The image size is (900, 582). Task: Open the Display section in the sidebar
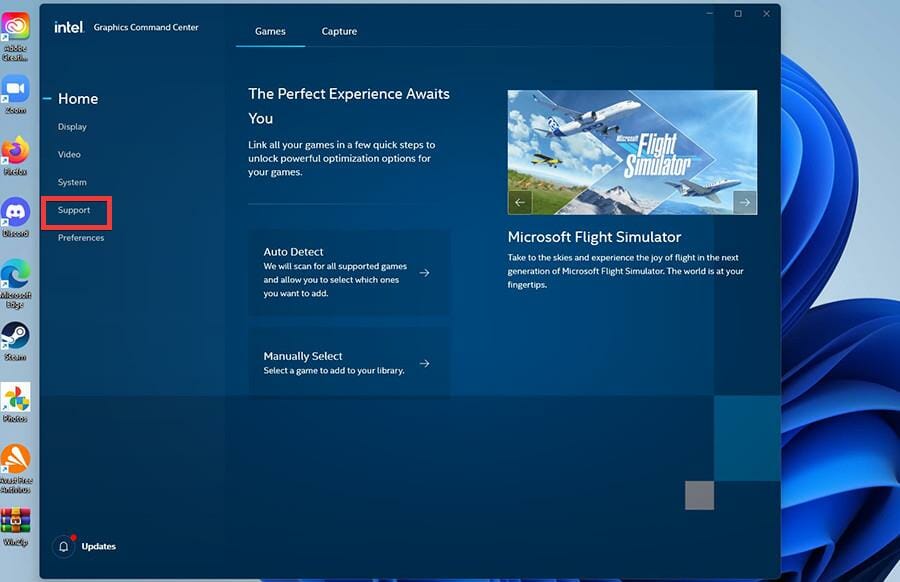tap(72, 127)
